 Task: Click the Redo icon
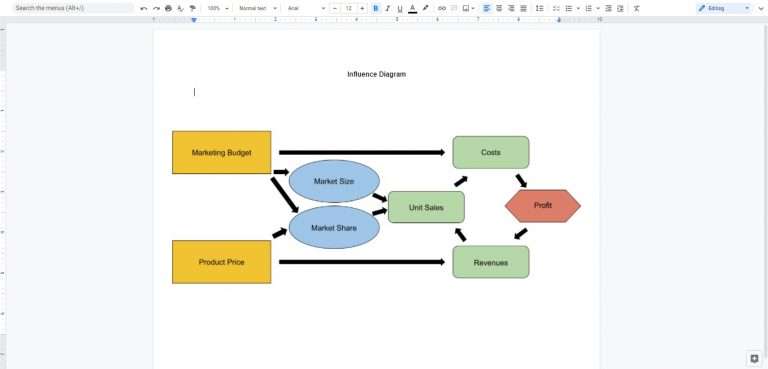156,8
